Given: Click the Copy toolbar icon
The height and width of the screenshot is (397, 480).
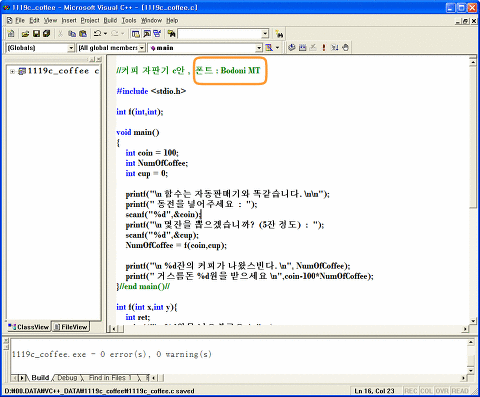Looking at the screenshot, I should (72, 34).
